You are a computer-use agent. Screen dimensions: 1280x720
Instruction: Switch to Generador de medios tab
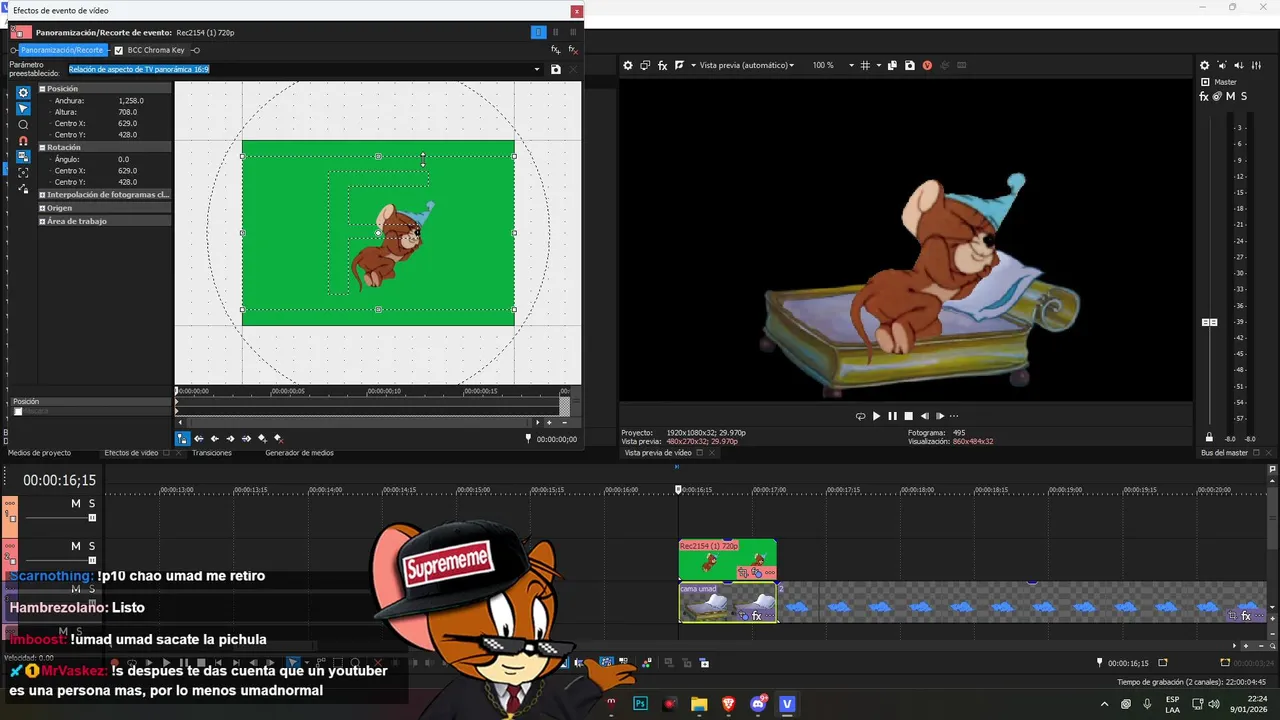point(299,453)
